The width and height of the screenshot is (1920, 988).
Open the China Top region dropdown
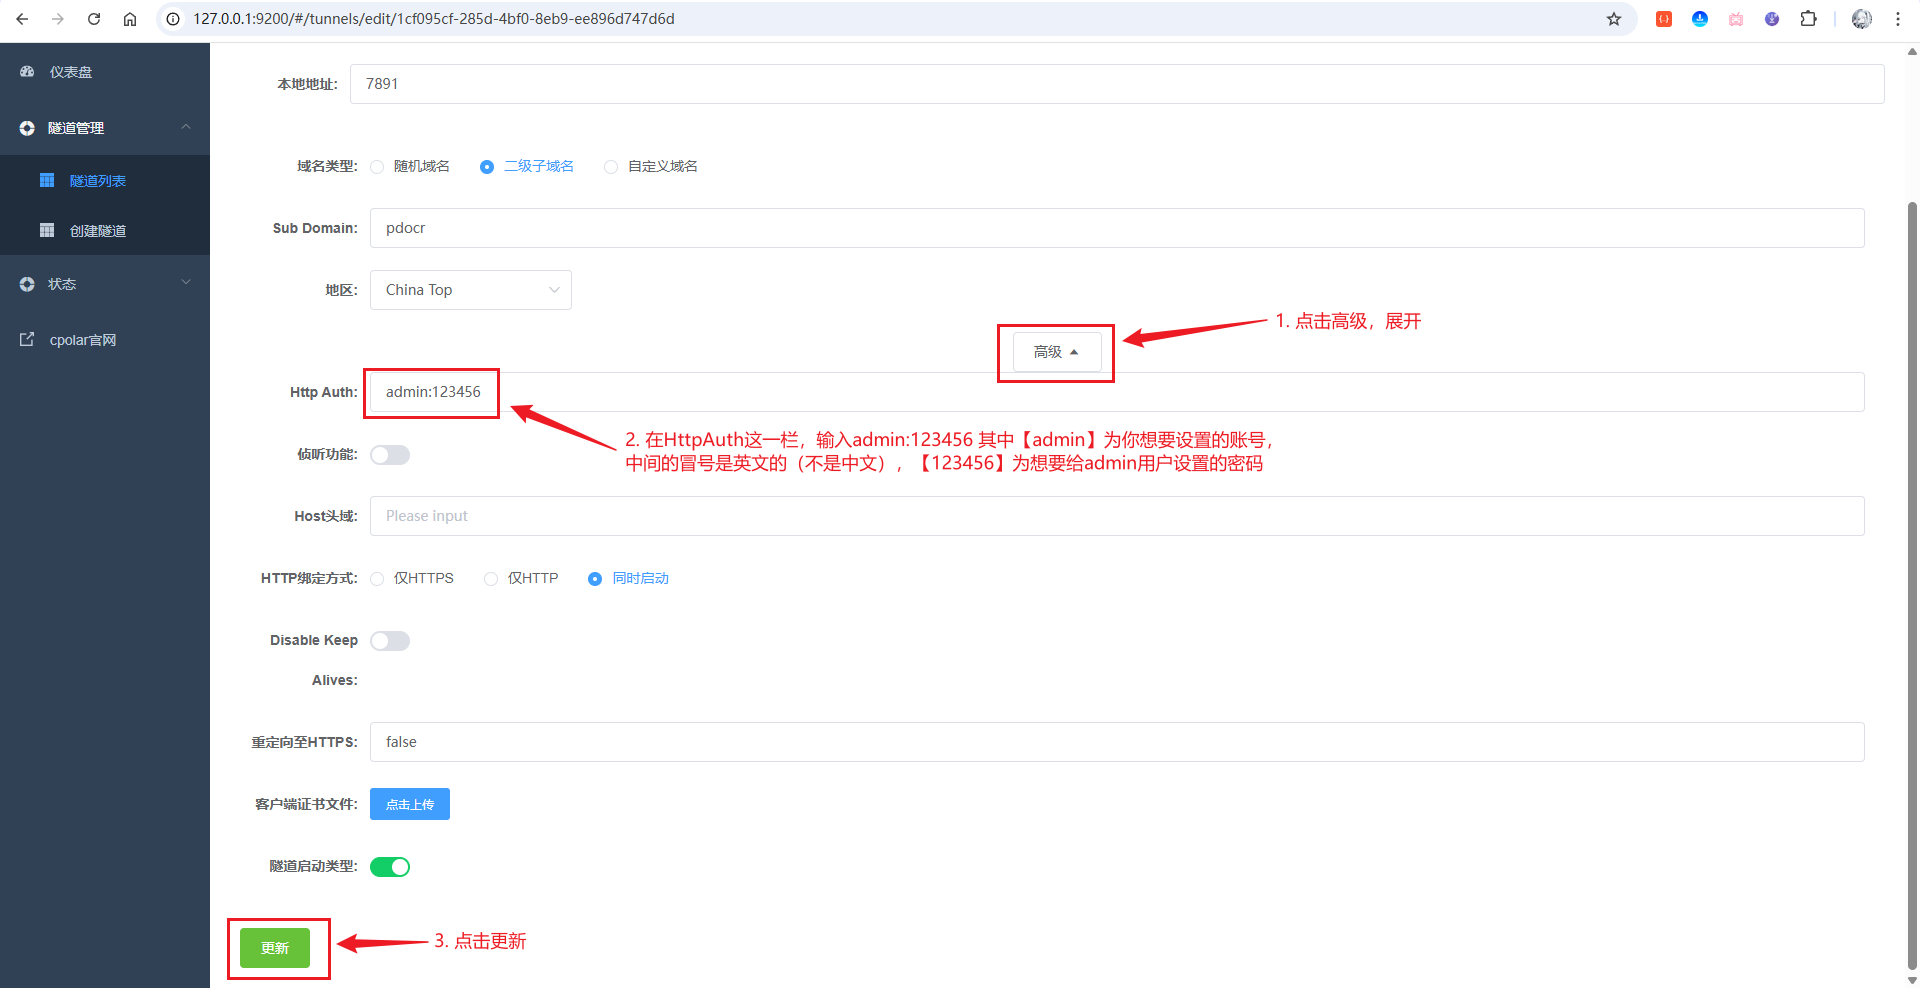[x=470, y=290]
